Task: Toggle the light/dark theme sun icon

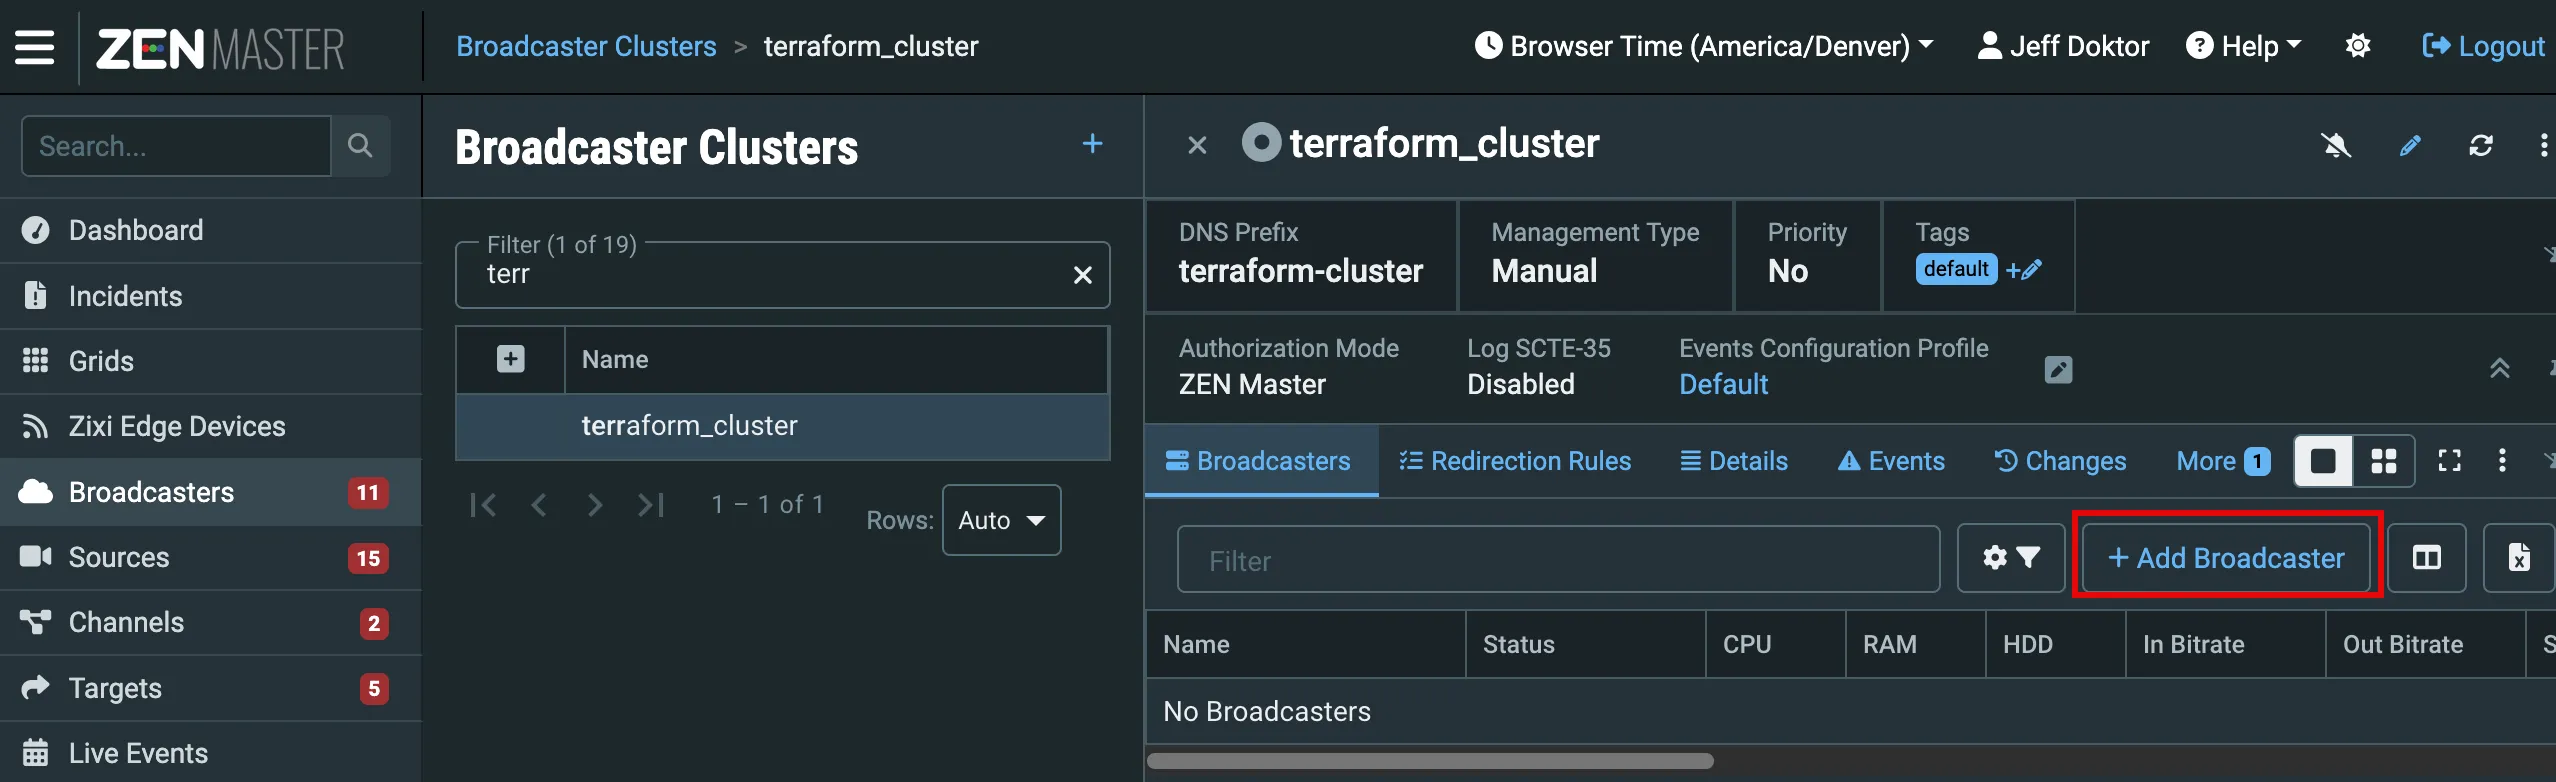Action: (2358, 46)
